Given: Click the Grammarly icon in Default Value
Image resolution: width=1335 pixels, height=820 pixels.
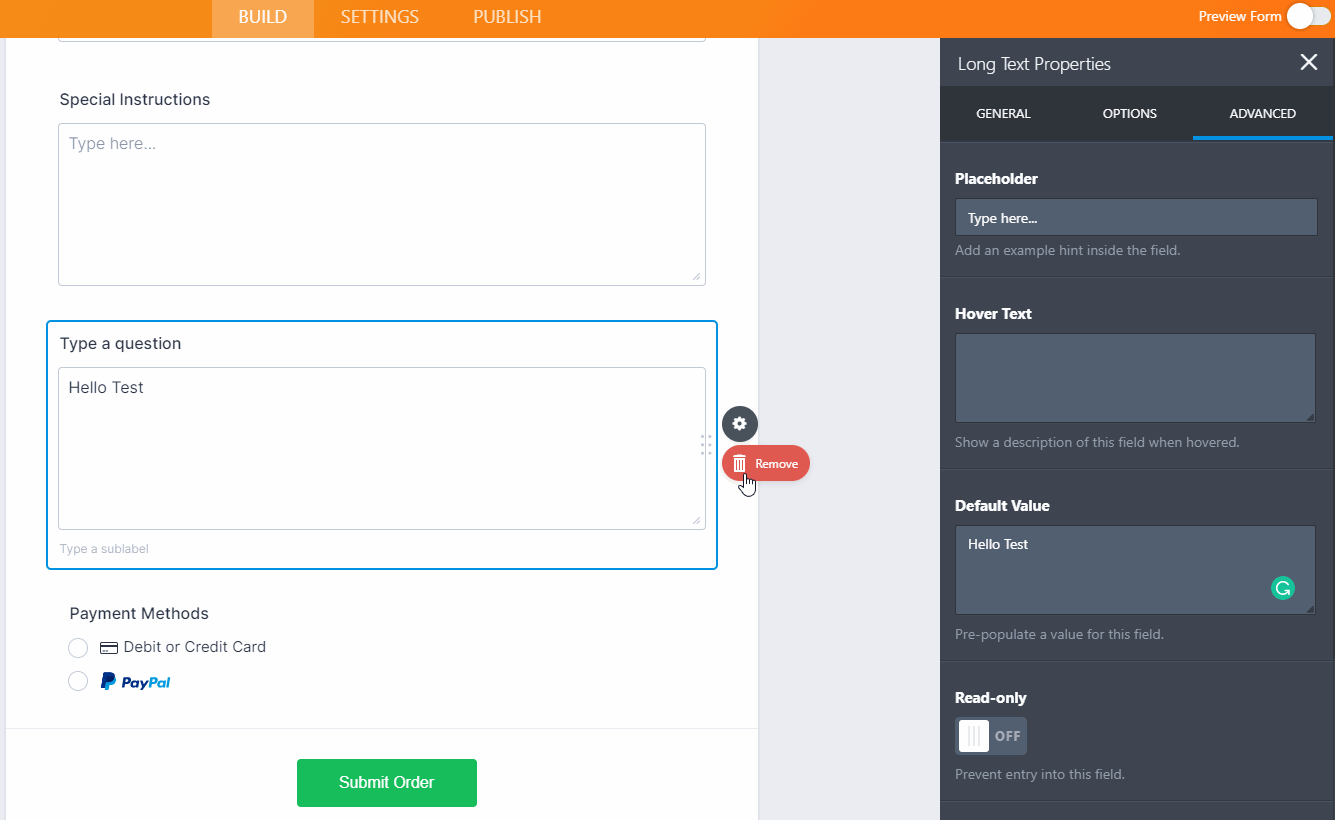Looking at the screenshot, I should (x=1282, y=589).
